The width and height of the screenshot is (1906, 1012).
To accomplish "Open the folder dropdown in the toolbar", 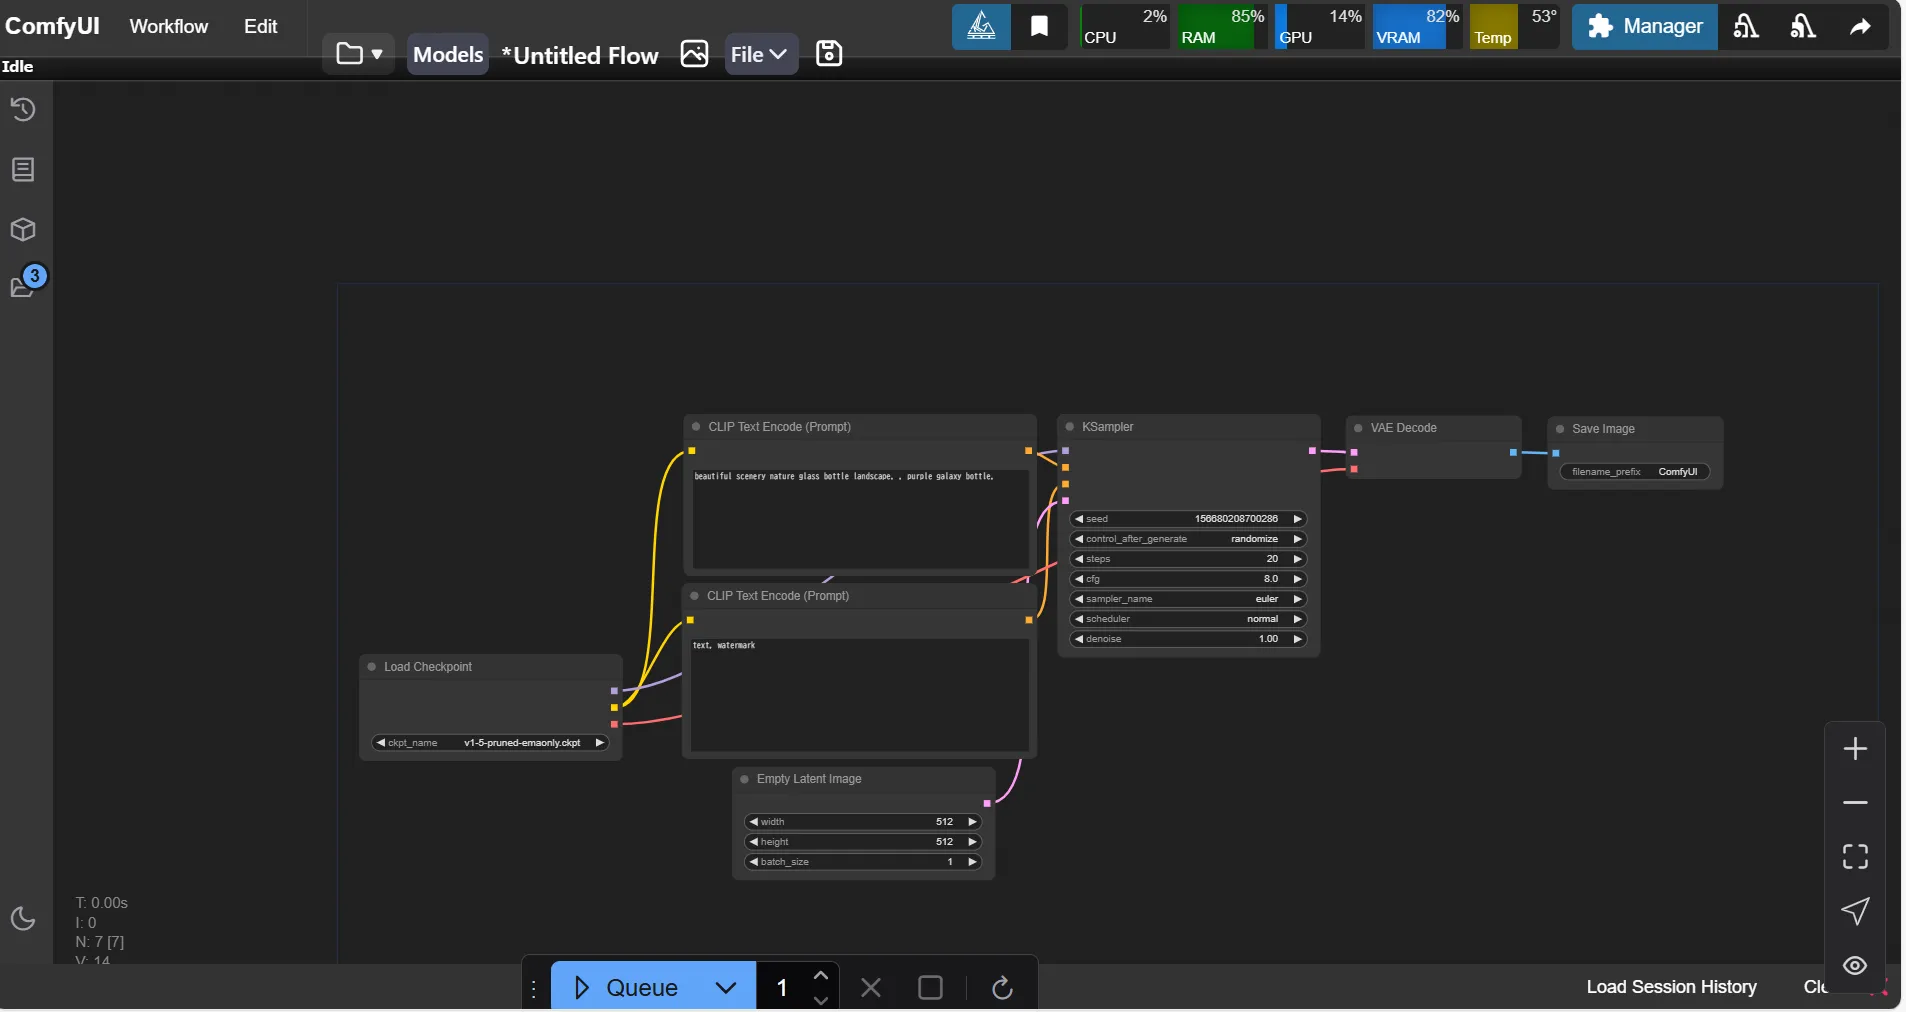I will pos(359,54).
